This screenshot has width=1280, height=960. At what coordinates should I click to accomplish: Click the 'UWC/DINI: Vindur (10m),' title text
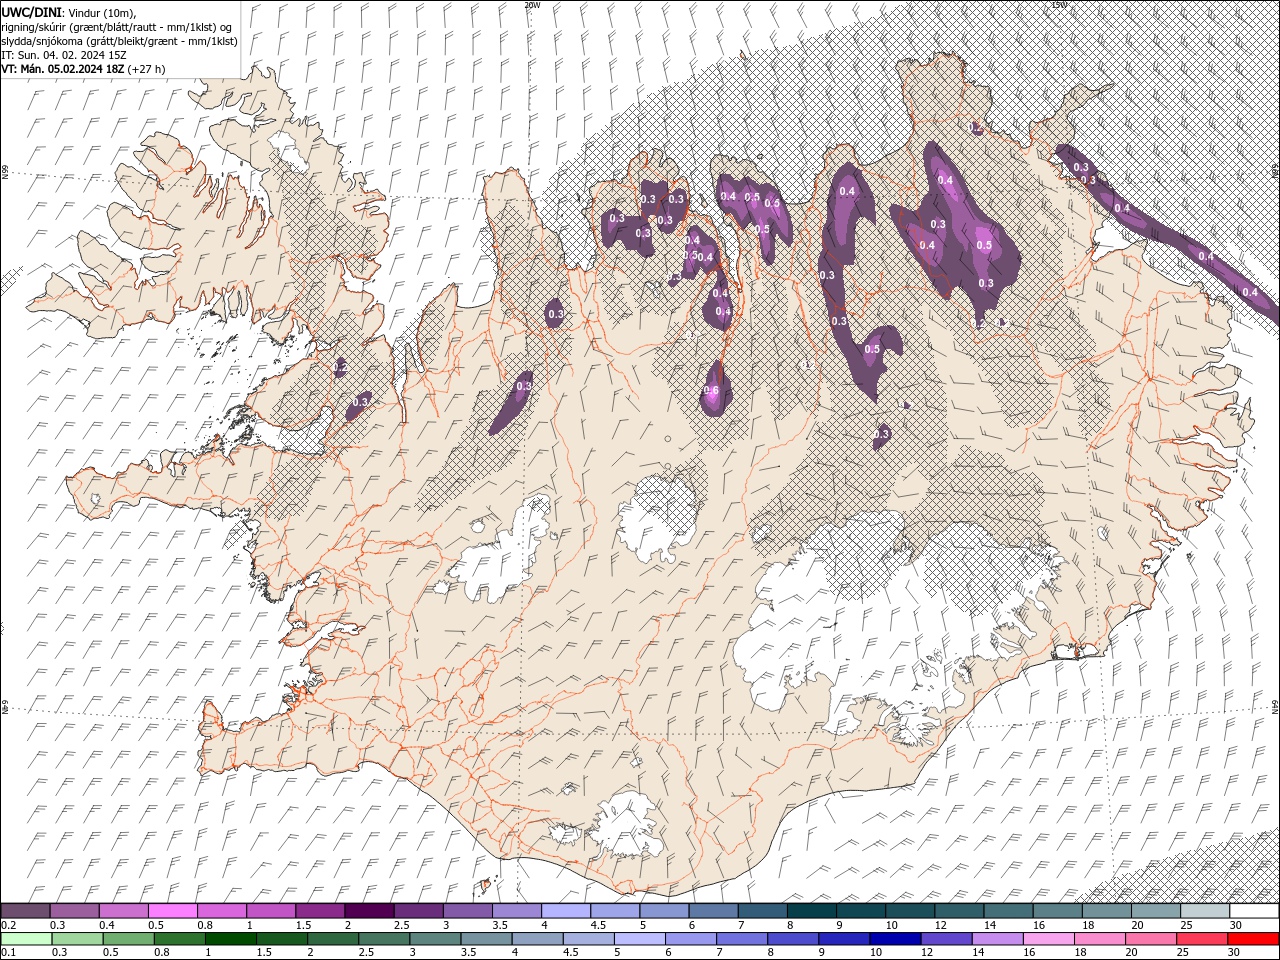coord(69,12)
